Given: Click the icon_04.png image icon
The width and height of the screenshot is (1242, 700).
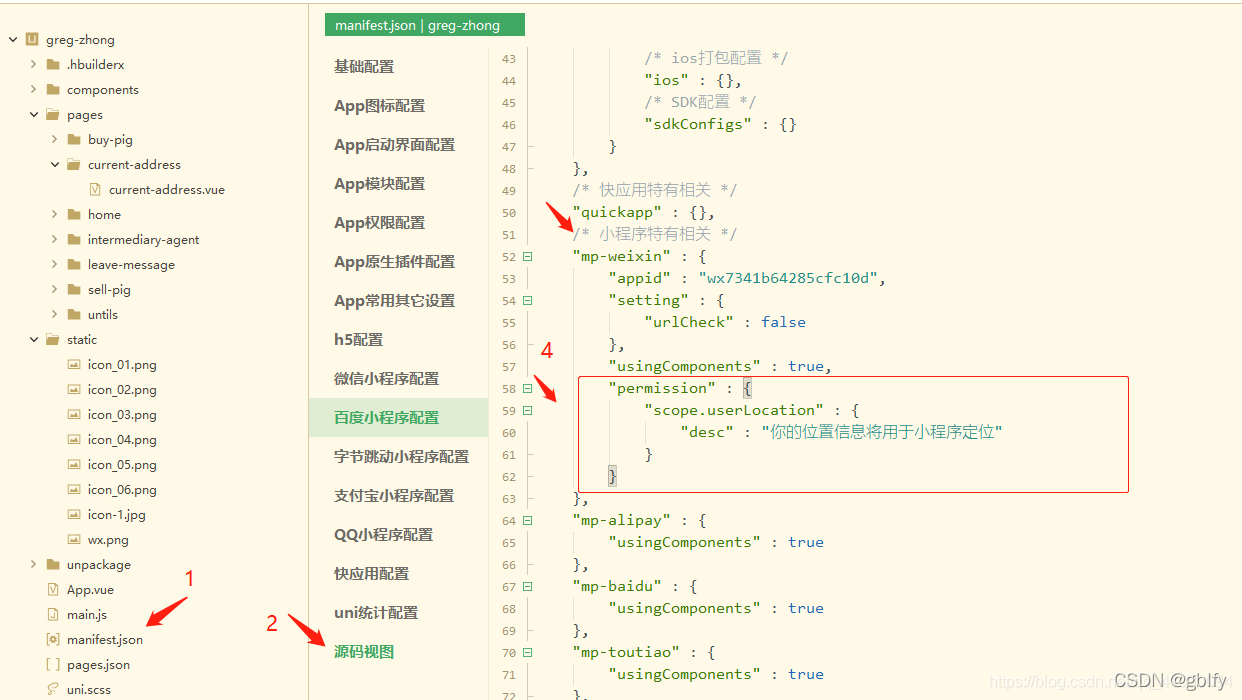Looking at the screenshot, I should (74, 440).
